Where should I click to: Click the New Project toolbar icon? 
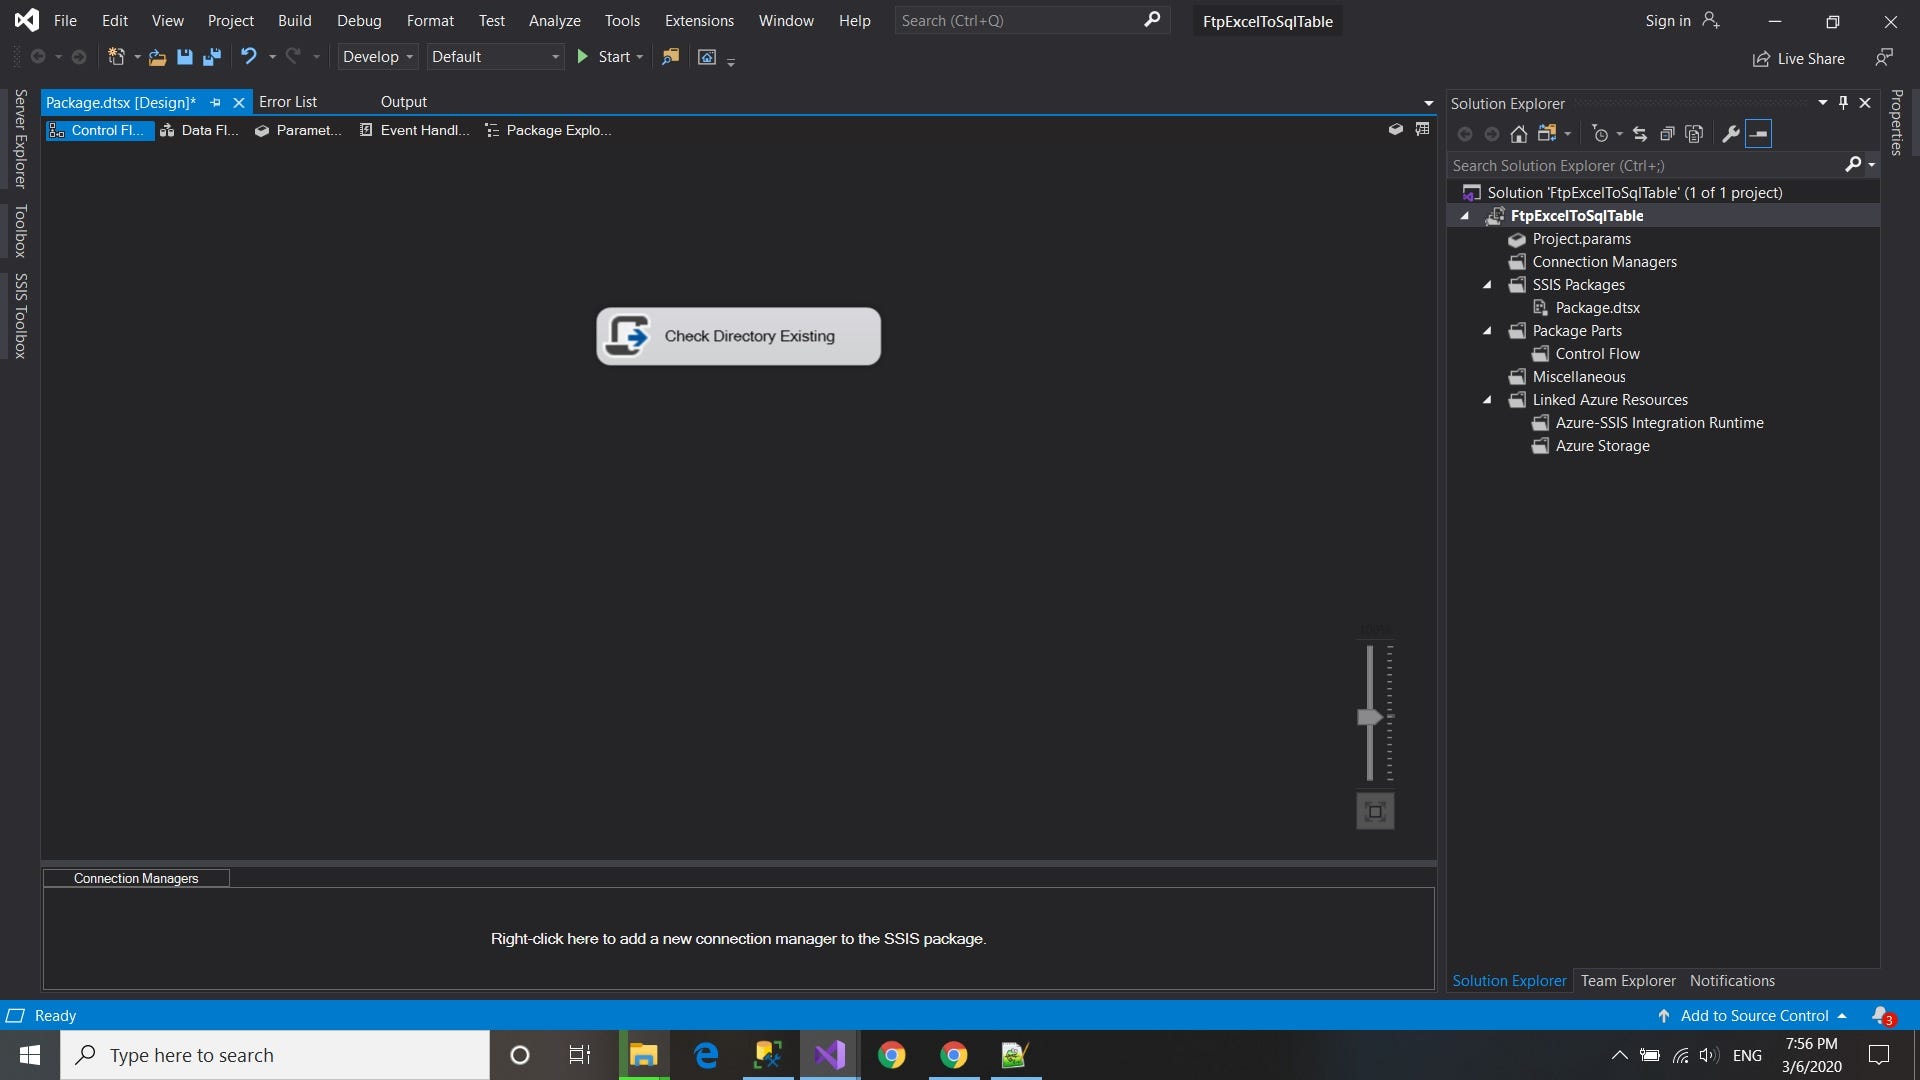tap(116, 57)
